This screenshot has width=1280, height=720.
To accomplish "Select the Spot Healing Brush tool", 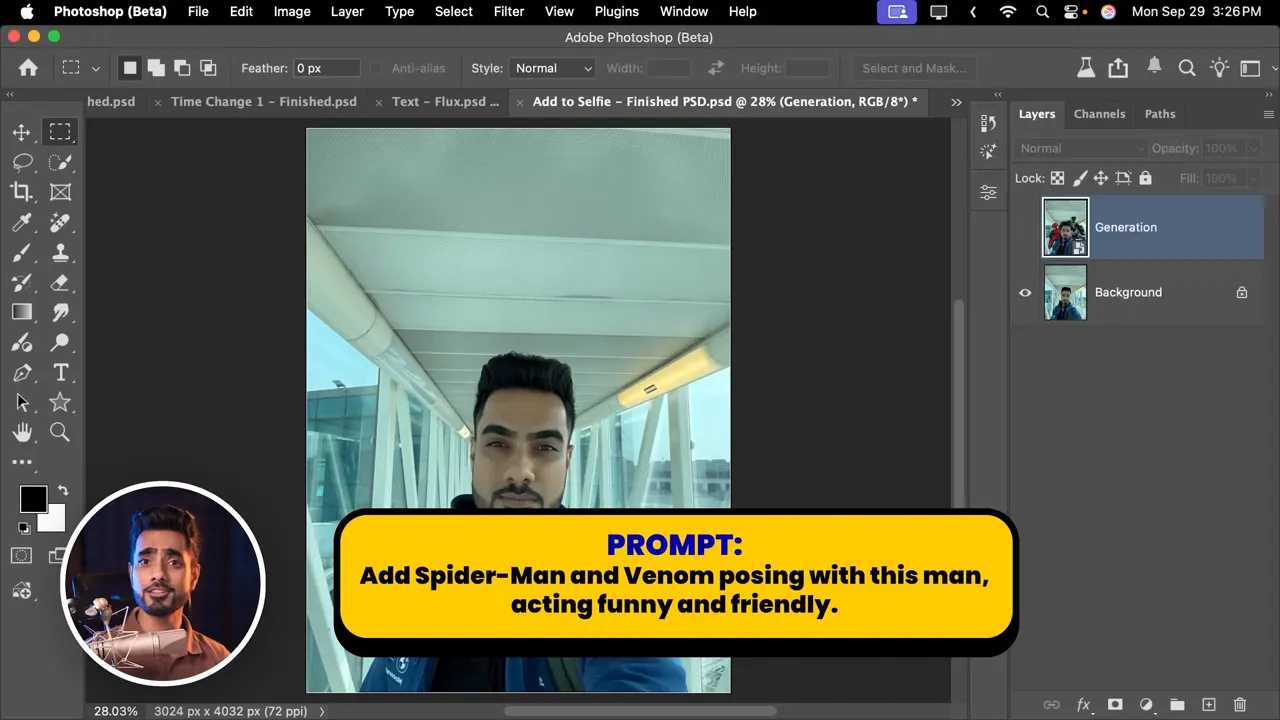I will pos(60,222).
